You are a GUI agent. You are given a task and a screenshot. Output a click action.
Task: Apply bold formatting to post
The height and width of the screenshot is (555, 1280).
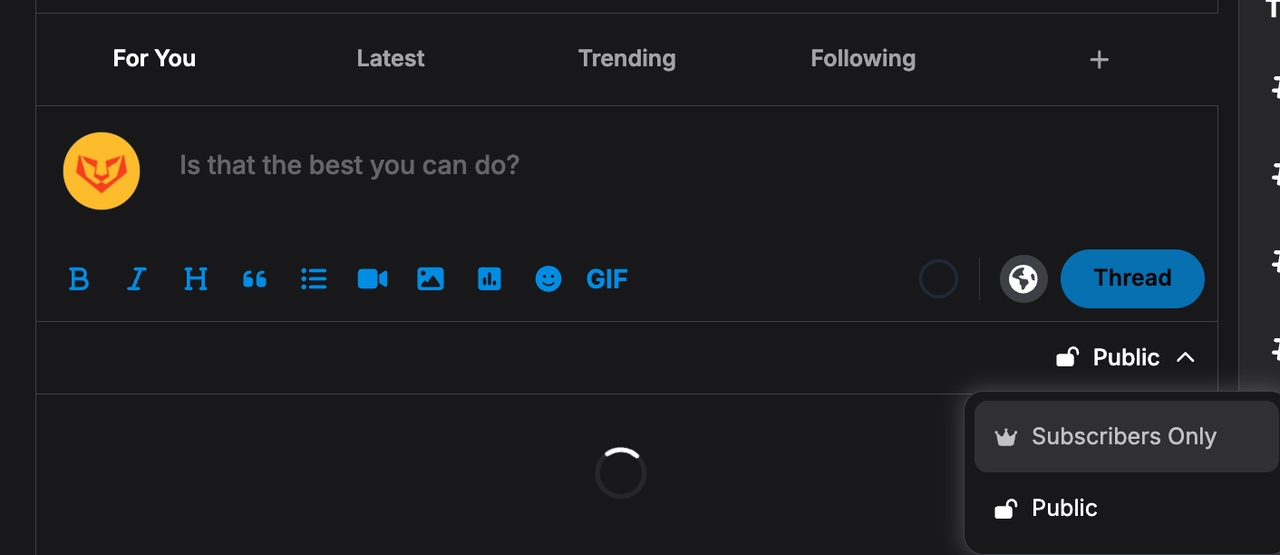[x=78, y=279]
